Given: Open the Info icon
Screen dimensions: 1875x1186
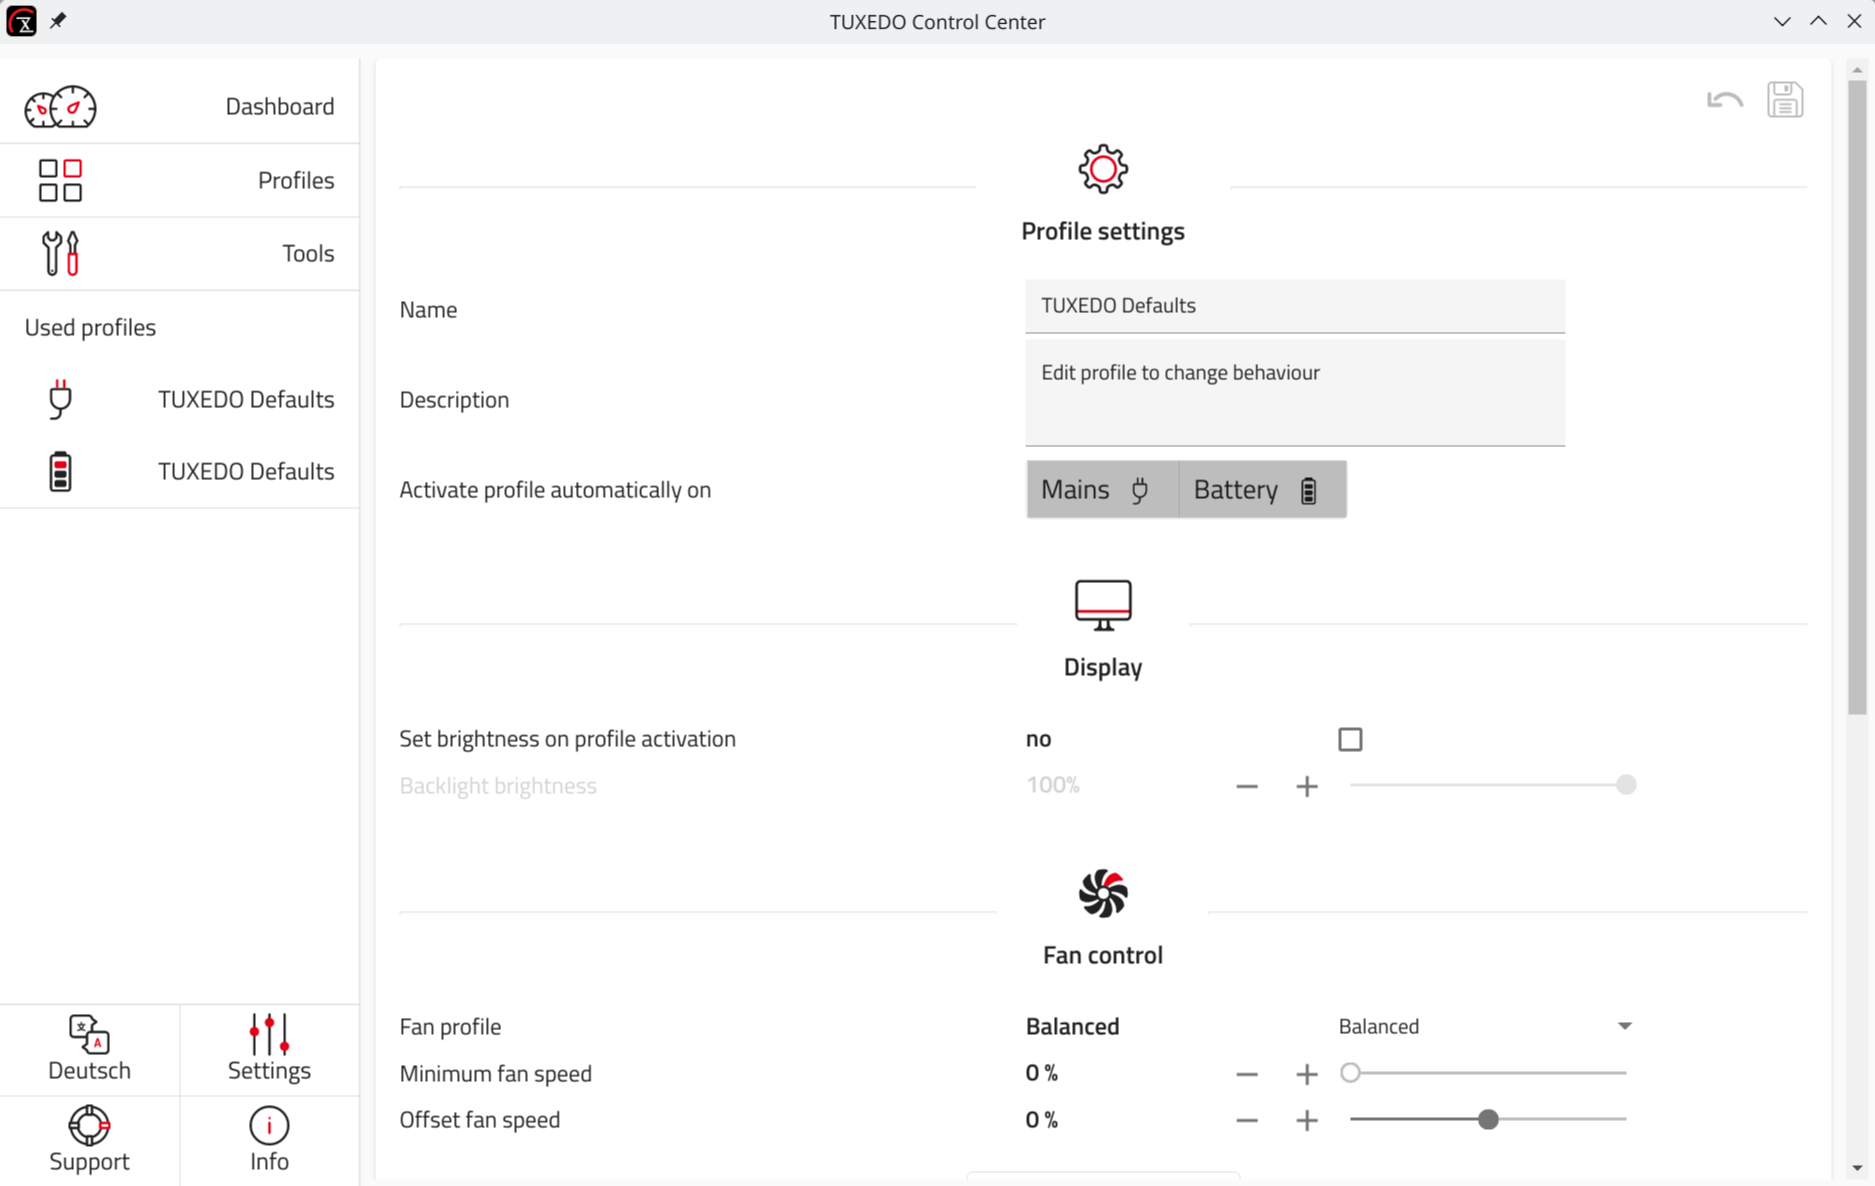Looking at the screenshot, I should [x=269, y=1125].
